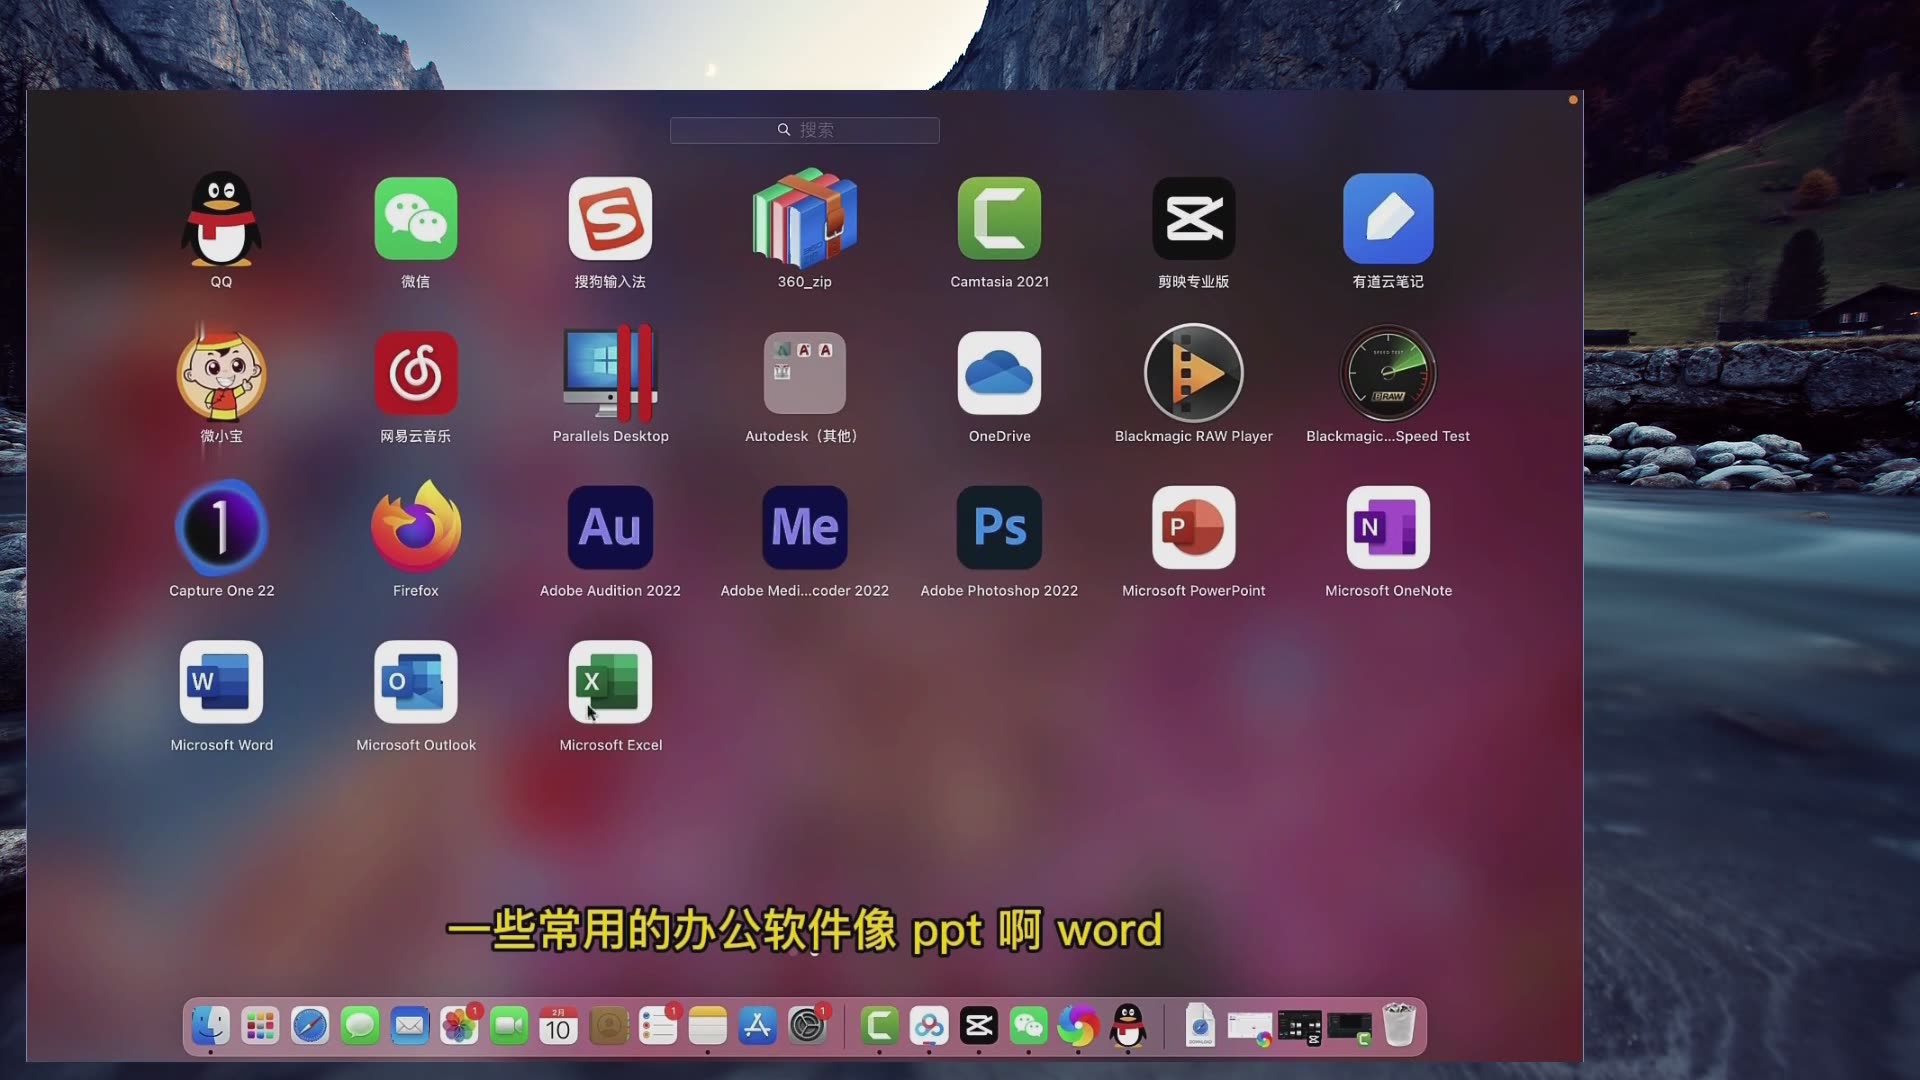Open the 360_zip app

[x=805, y=217]
